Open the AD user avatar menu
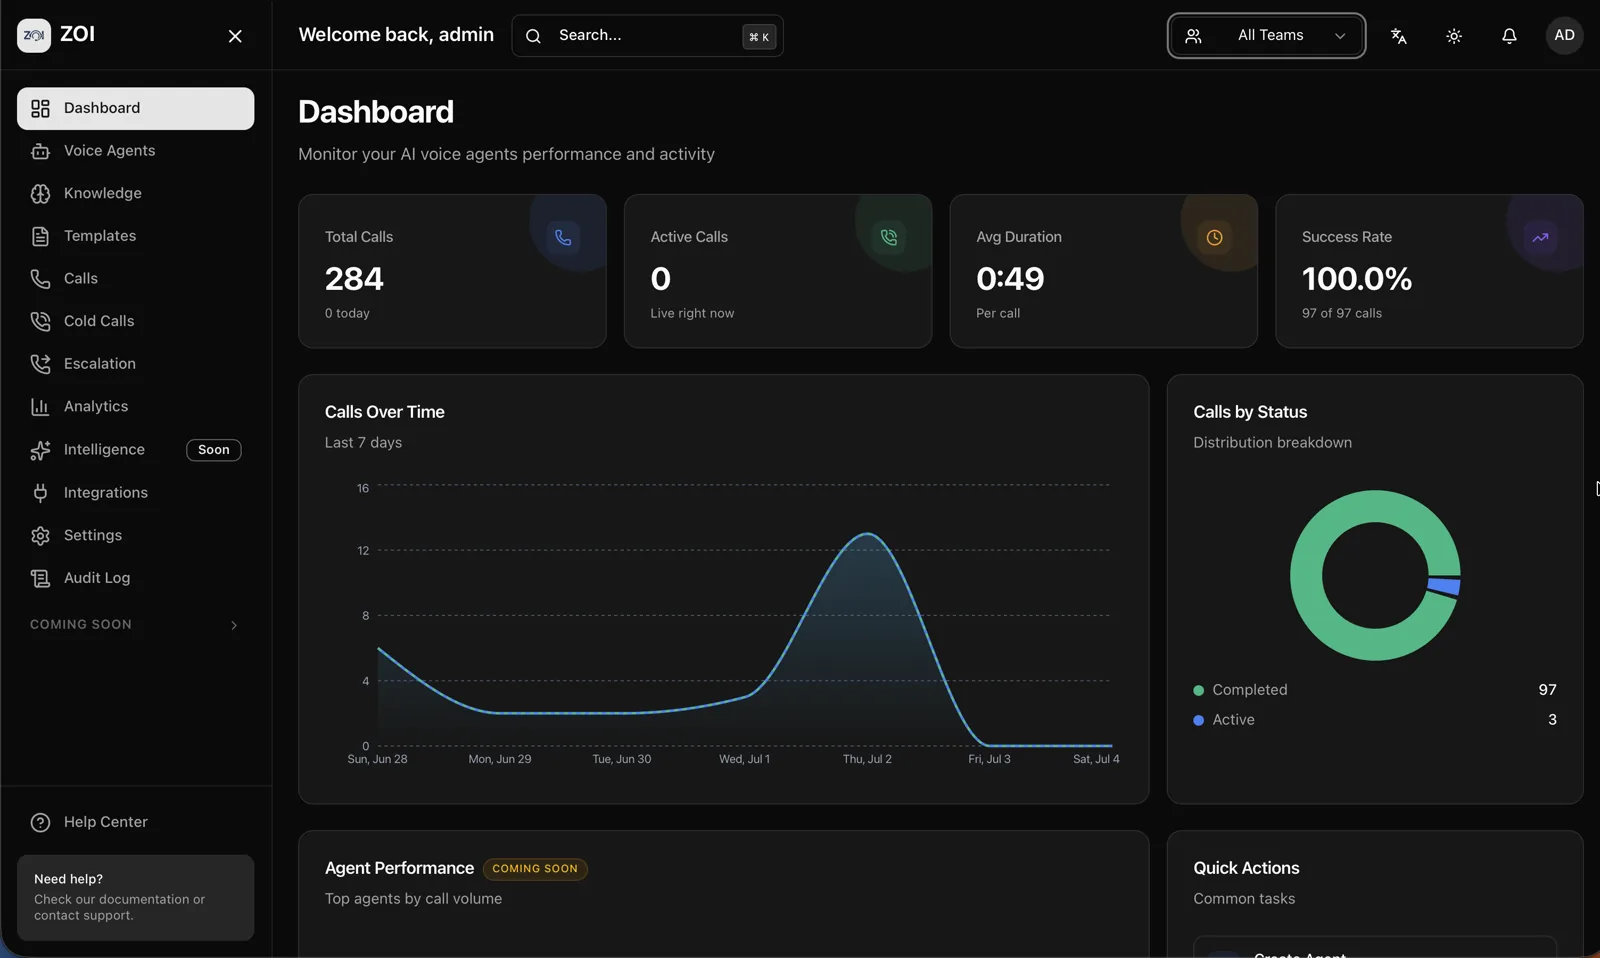The image size is (1600, 958). pos(1564,35)
